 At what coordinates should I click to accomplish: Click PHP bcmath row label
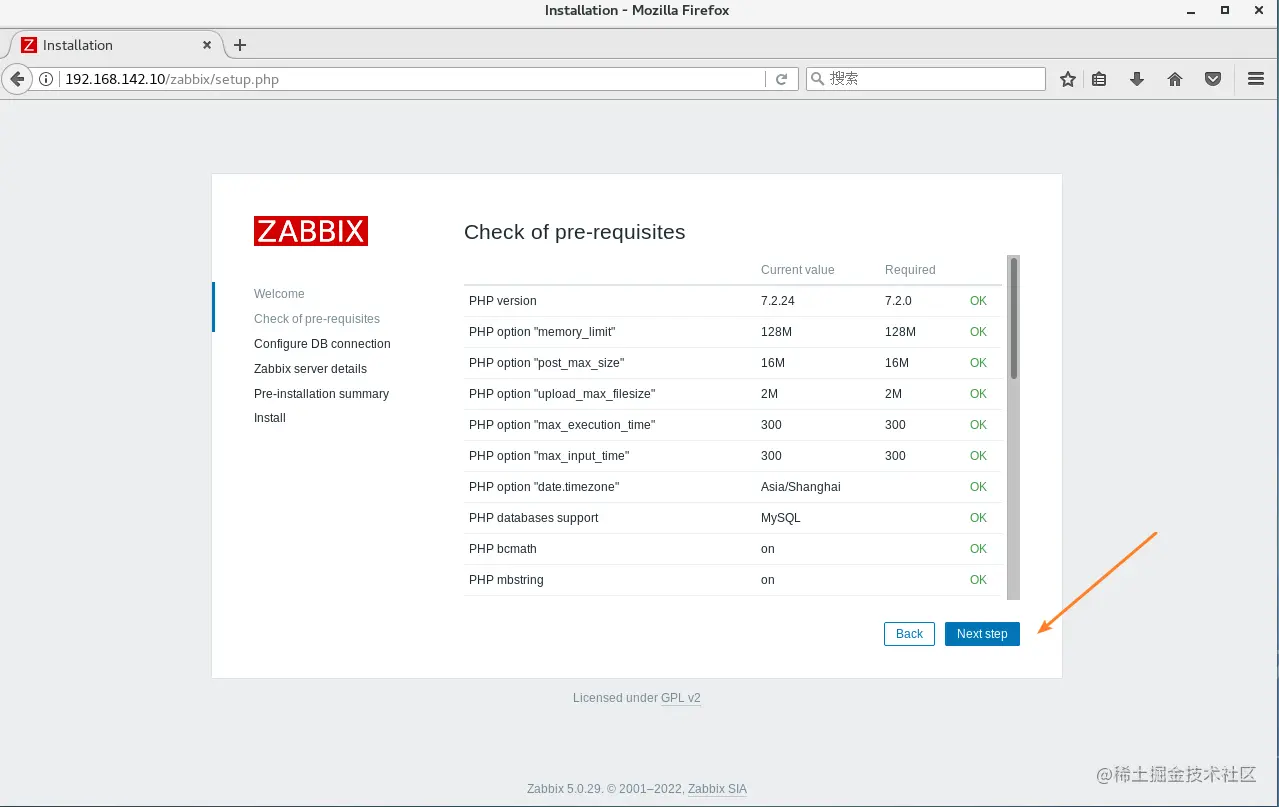(503, 549)
